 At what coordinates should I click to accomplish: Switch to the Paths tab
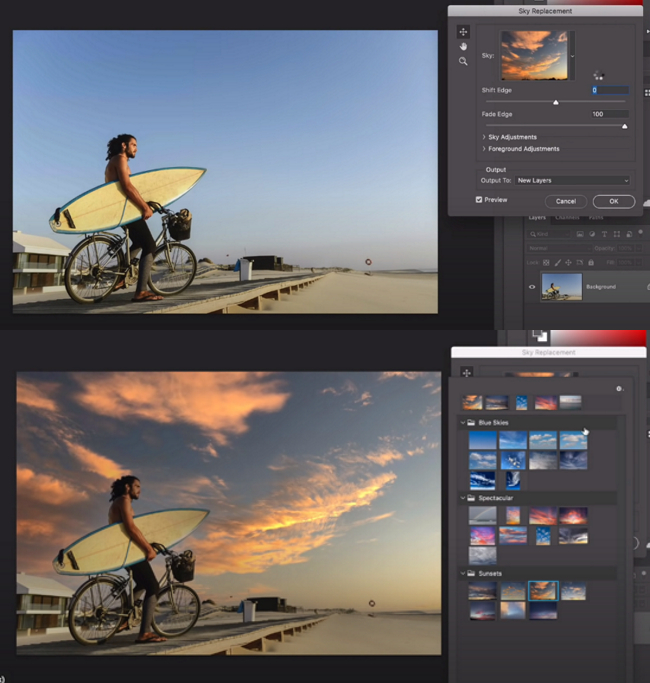pos(596,217)
